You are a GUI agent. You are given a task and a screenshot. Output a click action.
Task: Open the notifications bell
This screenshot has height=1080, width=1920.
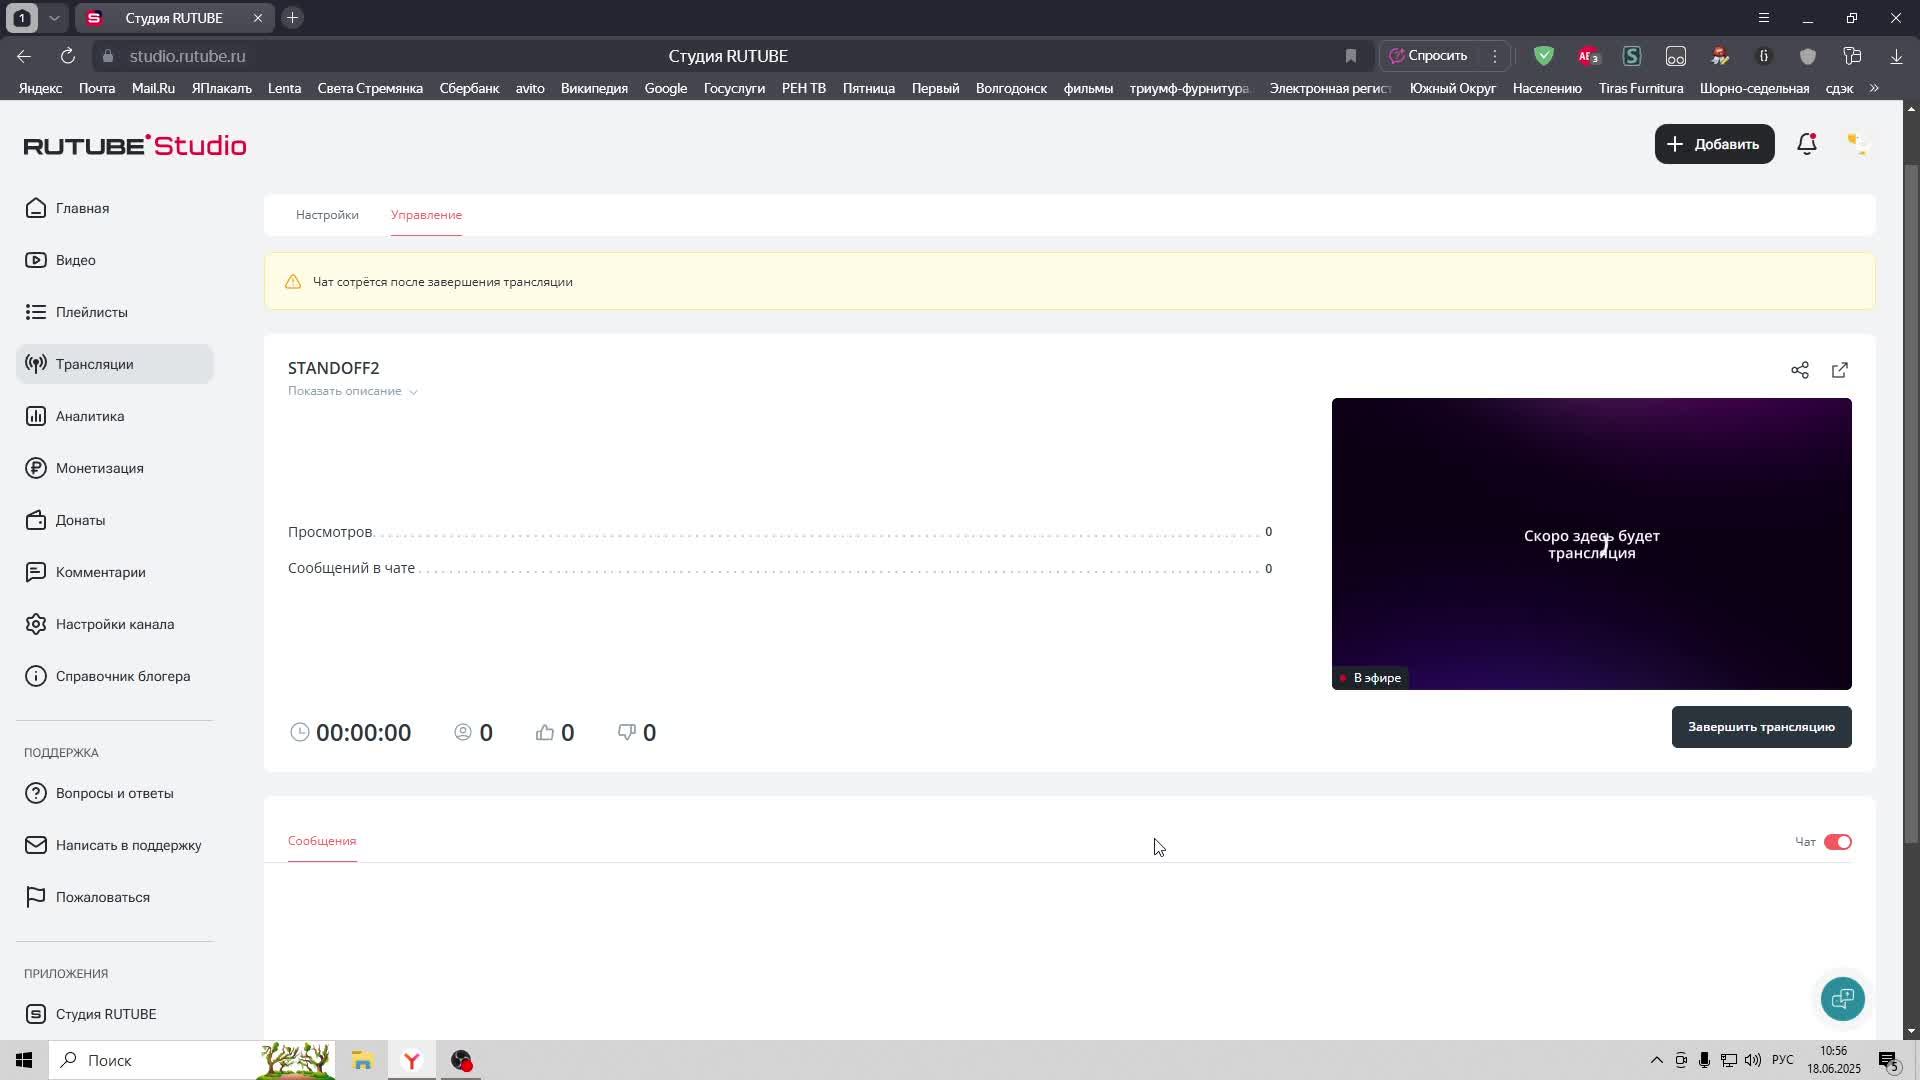1807,144
